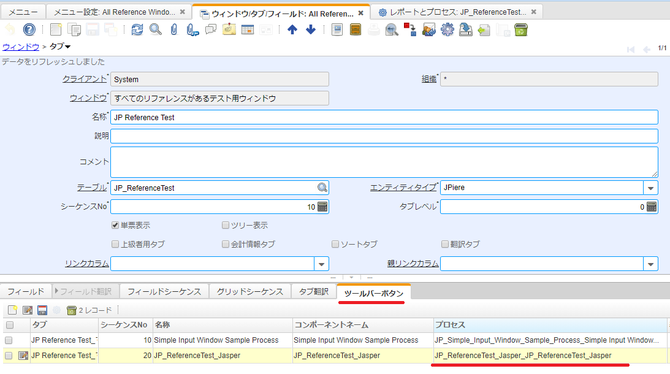
Task: Enable the ツリー表示 checkbox
Action: (225, 225)
